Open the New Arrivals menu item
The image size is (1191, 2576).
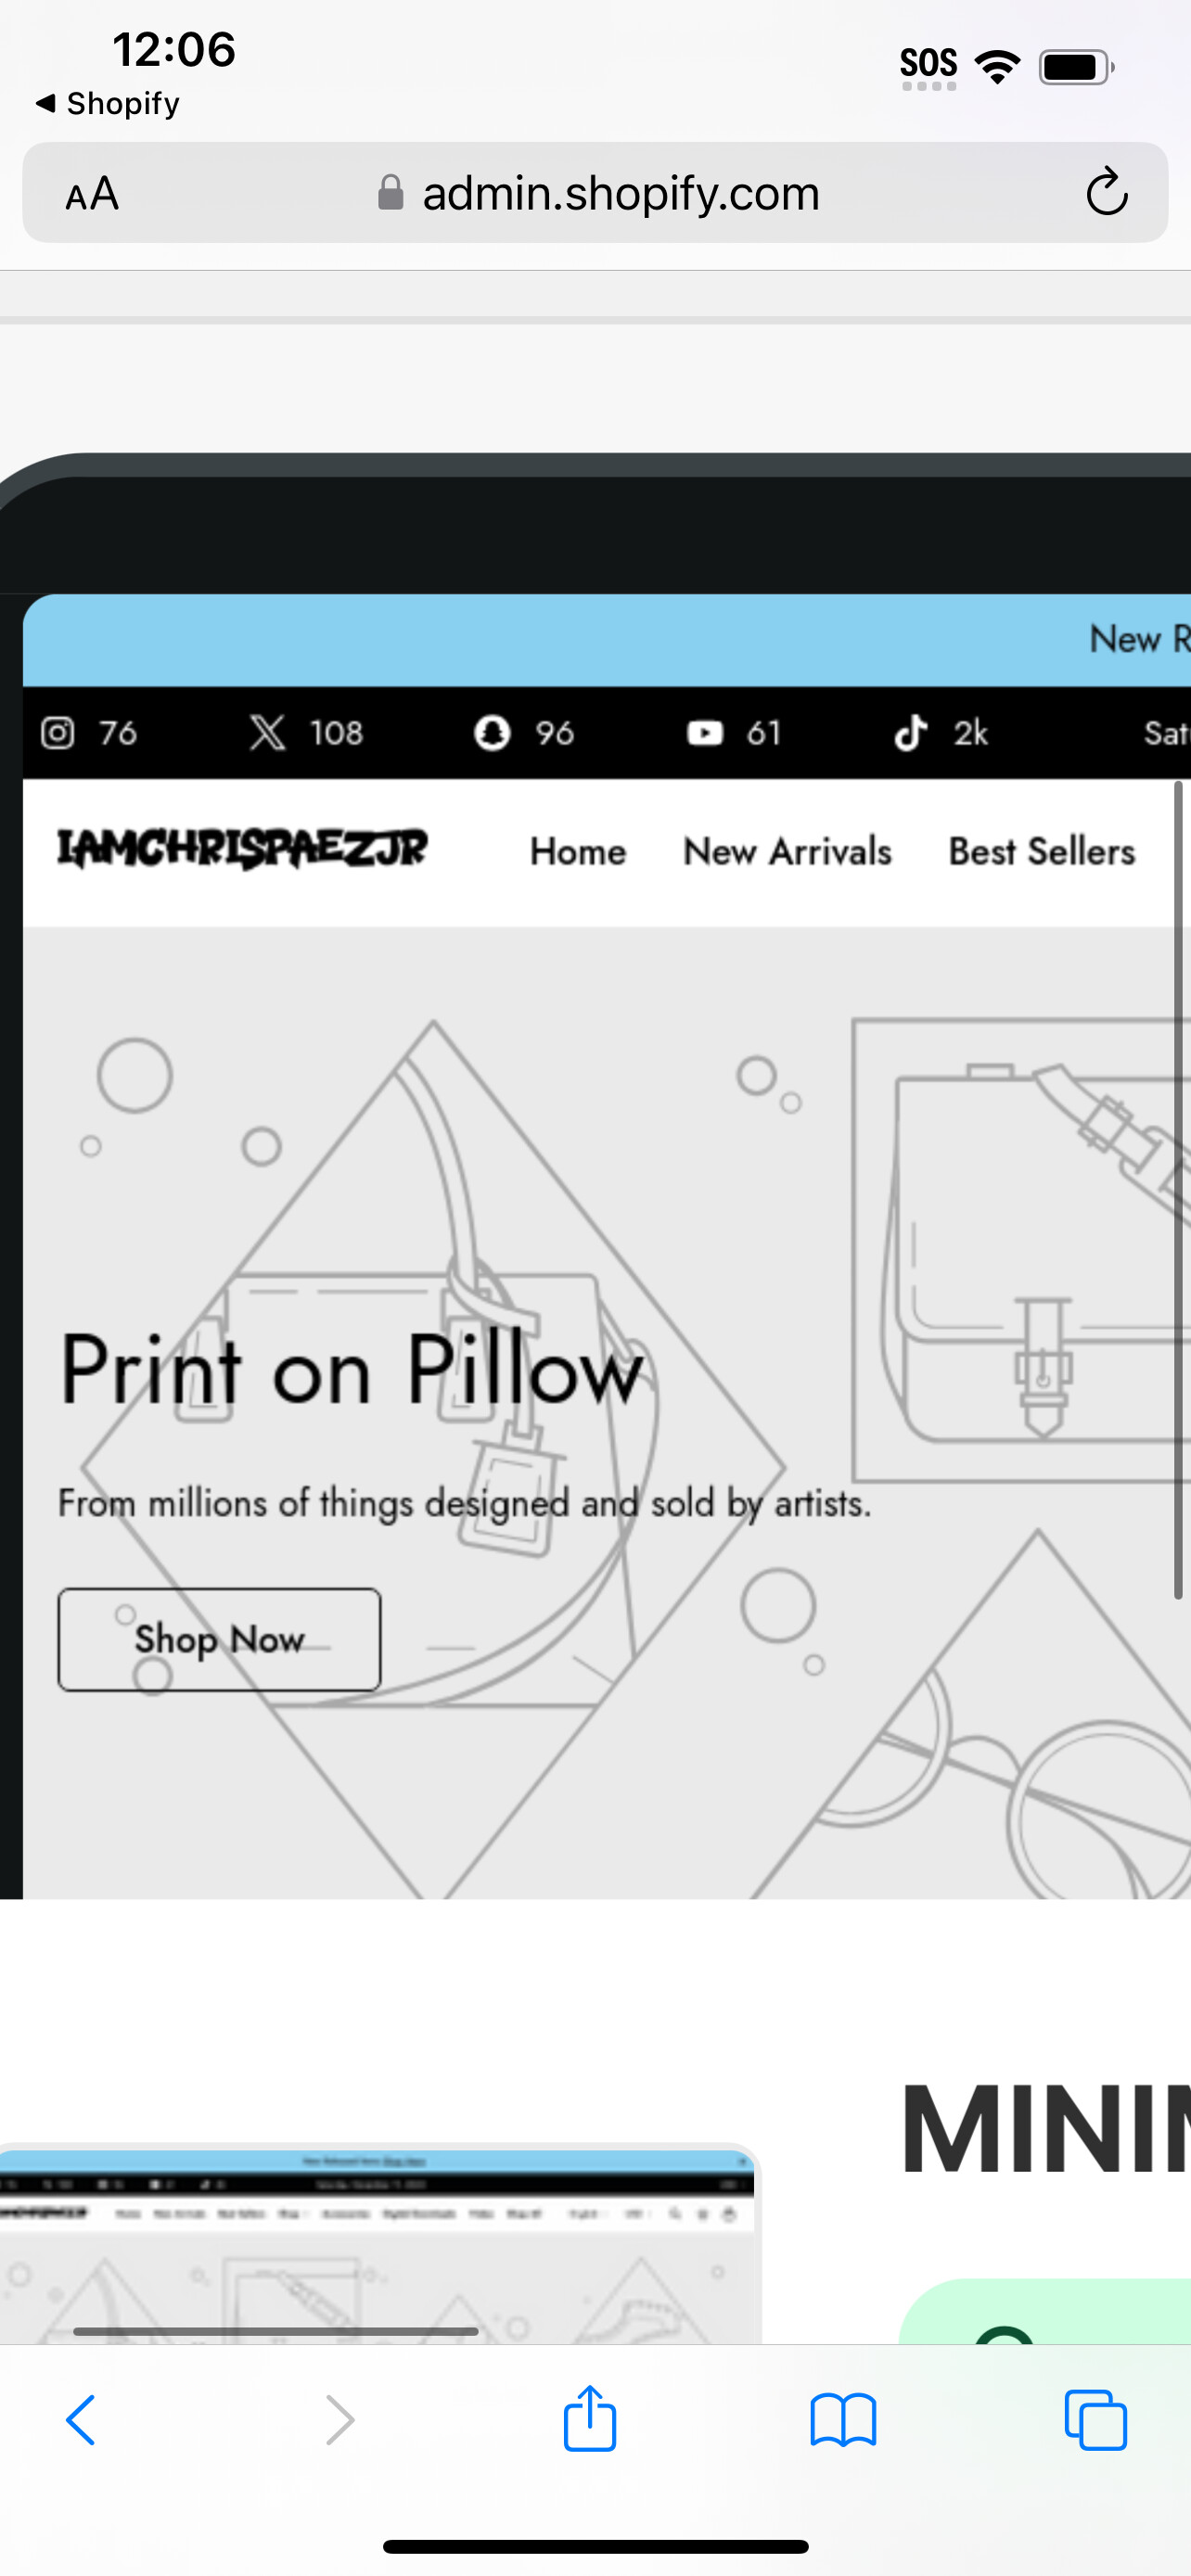pos(788,852)
